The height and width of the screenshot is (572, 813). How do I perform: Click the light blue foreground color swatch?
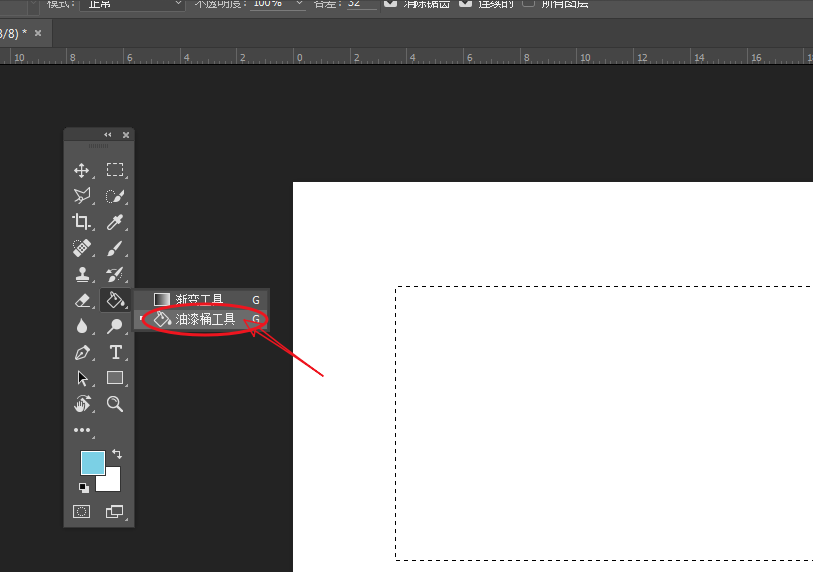[92, 462]
